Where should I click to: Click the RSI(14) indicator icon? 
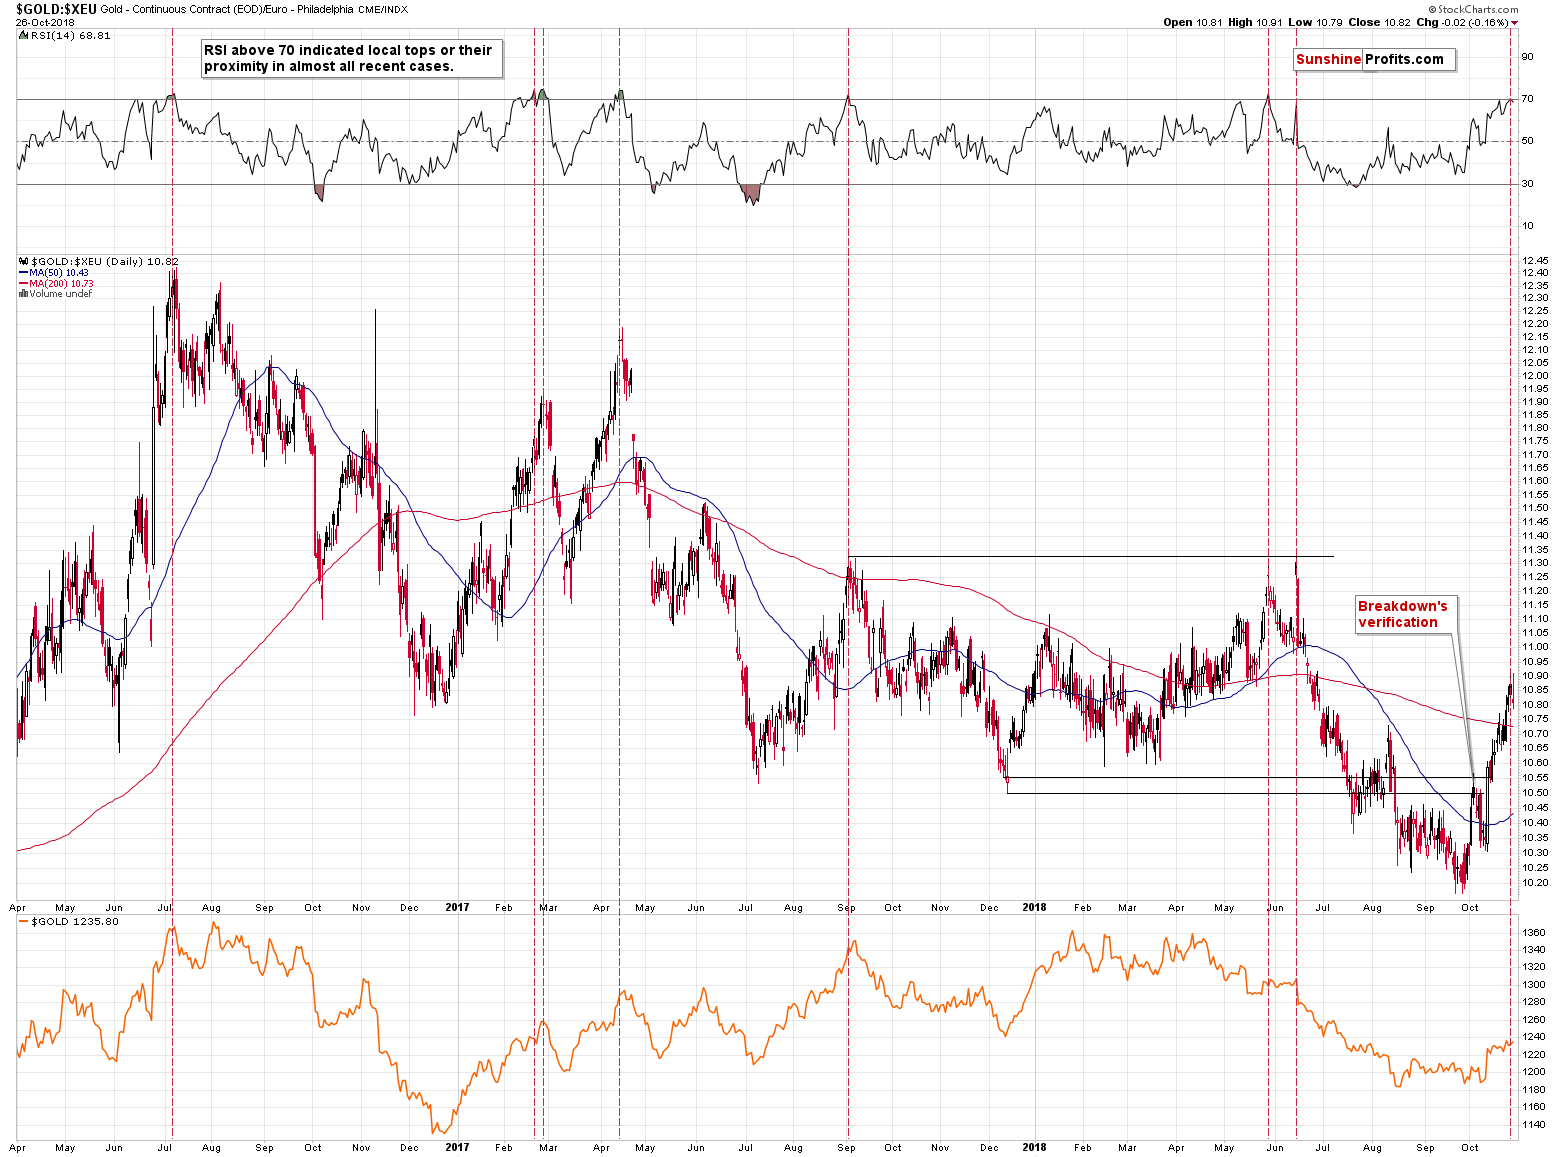click(x=23, y=35)
